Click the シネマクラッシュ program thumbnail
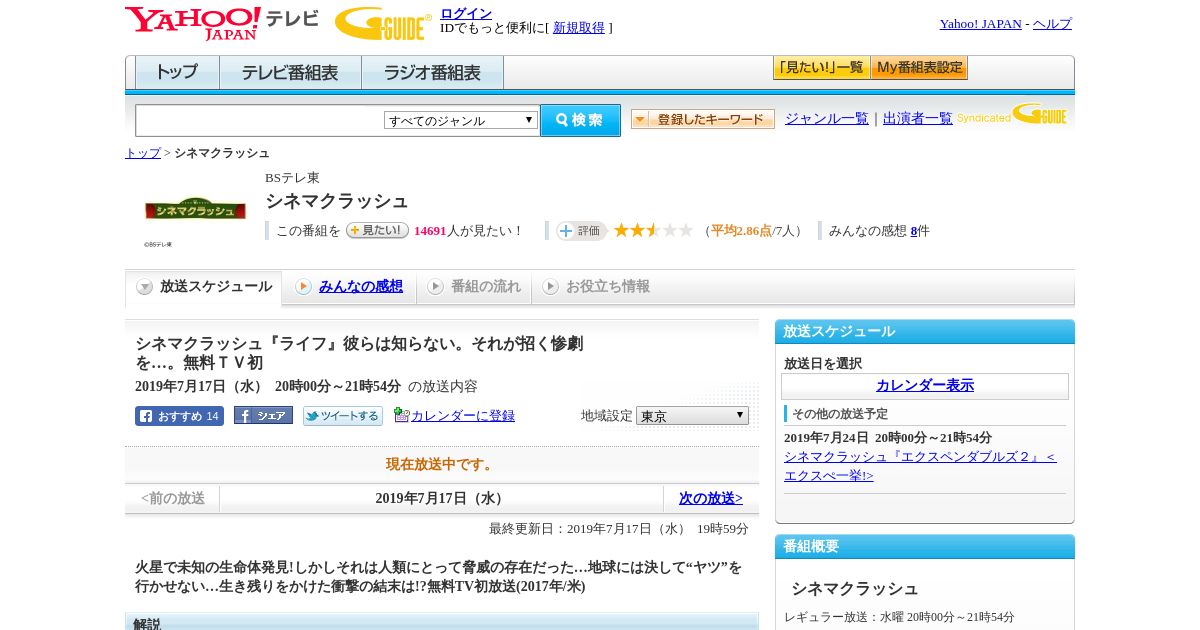The width and height of the screenshot is (1200, 630). [195, 210]
